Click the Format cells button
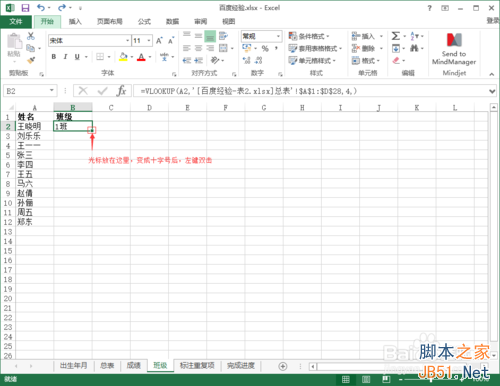This screenshot has width=500, height=386. pos(366,61)
